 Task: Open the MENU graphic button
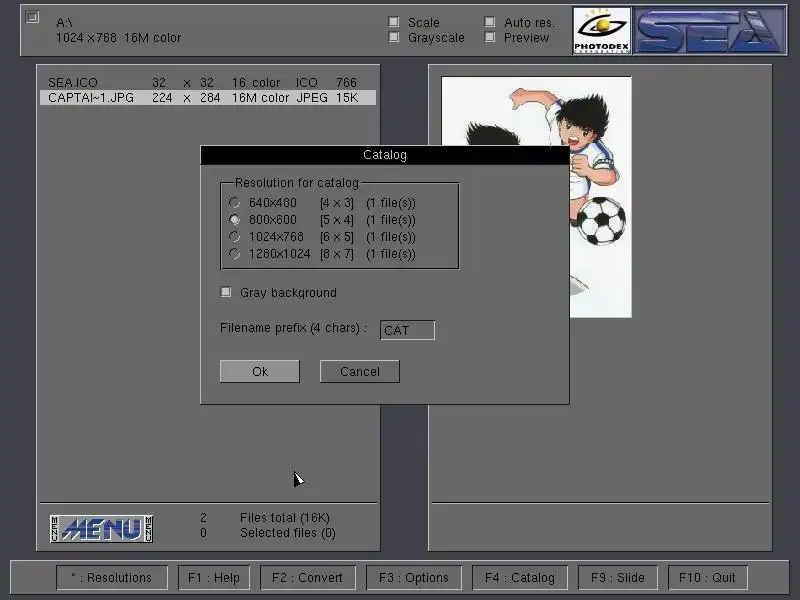point(102,529)
